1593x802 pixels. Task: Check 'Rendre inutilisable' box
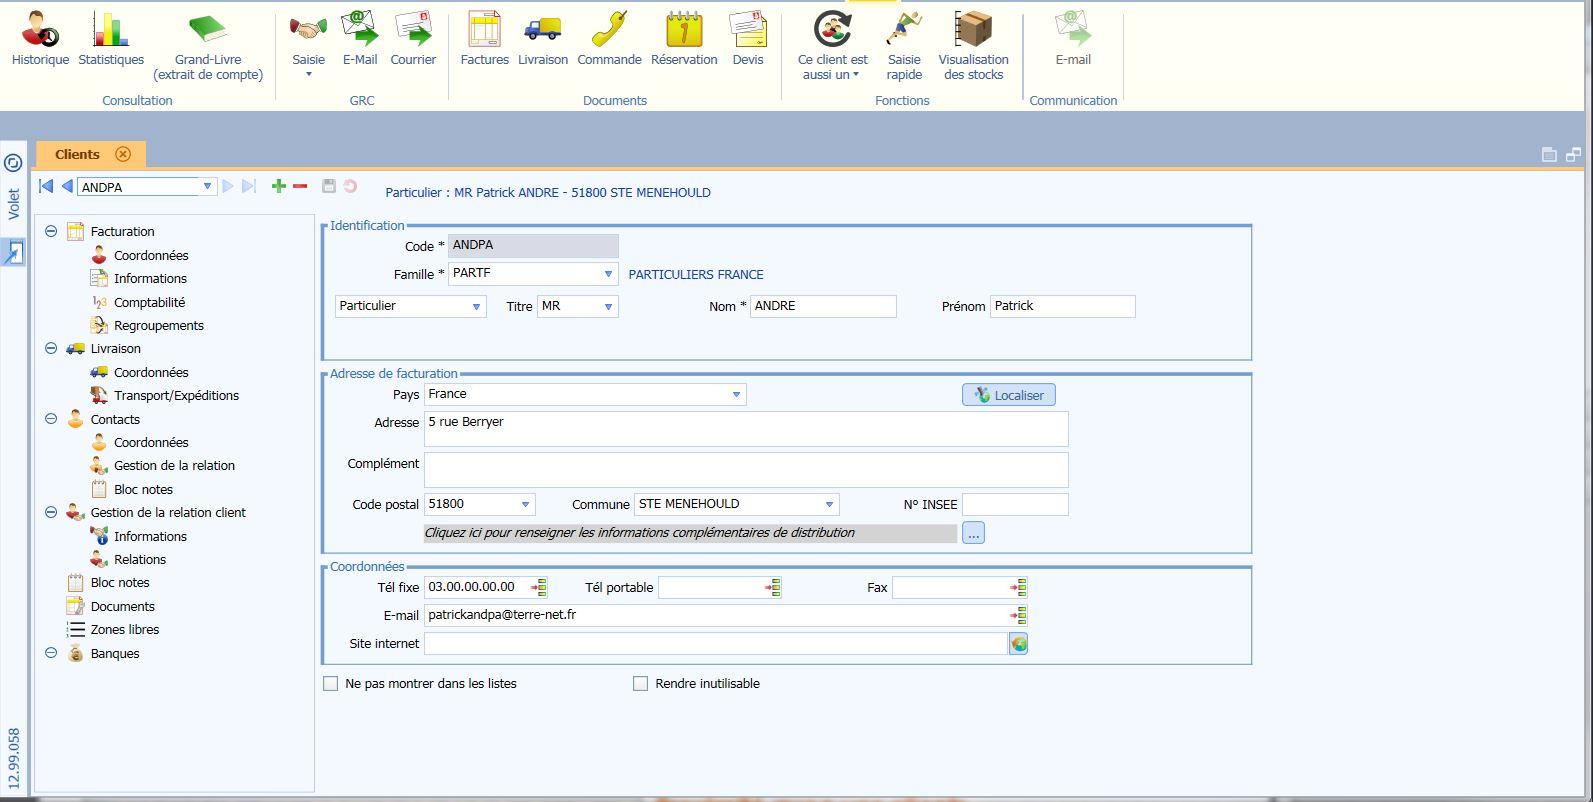[x=641, y=684]
